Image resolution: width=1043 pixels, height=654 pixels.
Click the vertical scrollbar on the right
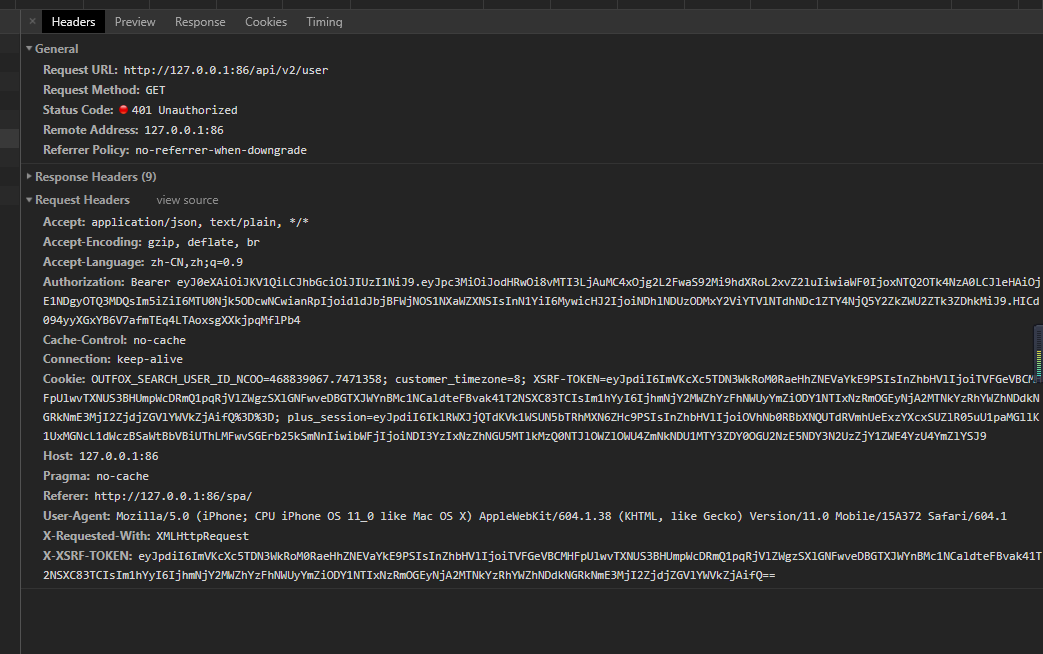1038,352
